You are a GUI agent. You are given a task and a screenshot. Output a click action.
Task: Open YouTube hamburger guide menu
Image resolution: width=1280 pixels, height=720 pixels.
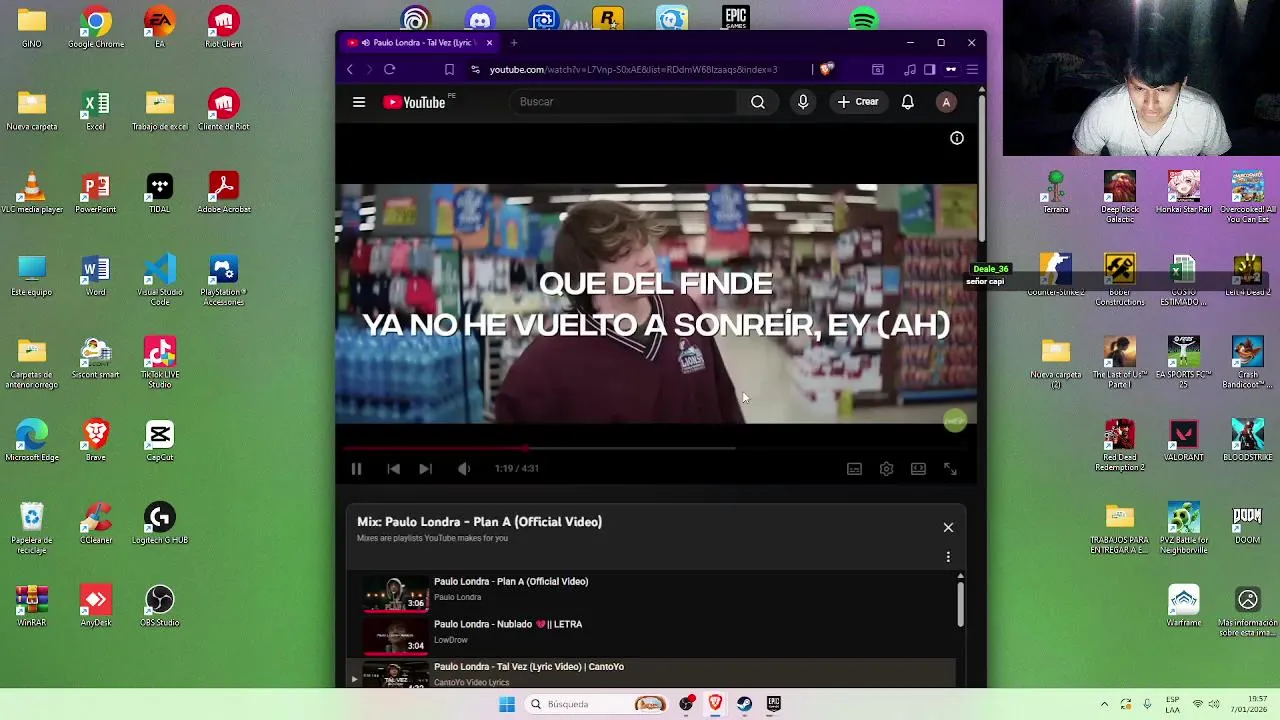pyautogui.click(x=359, y=102)
